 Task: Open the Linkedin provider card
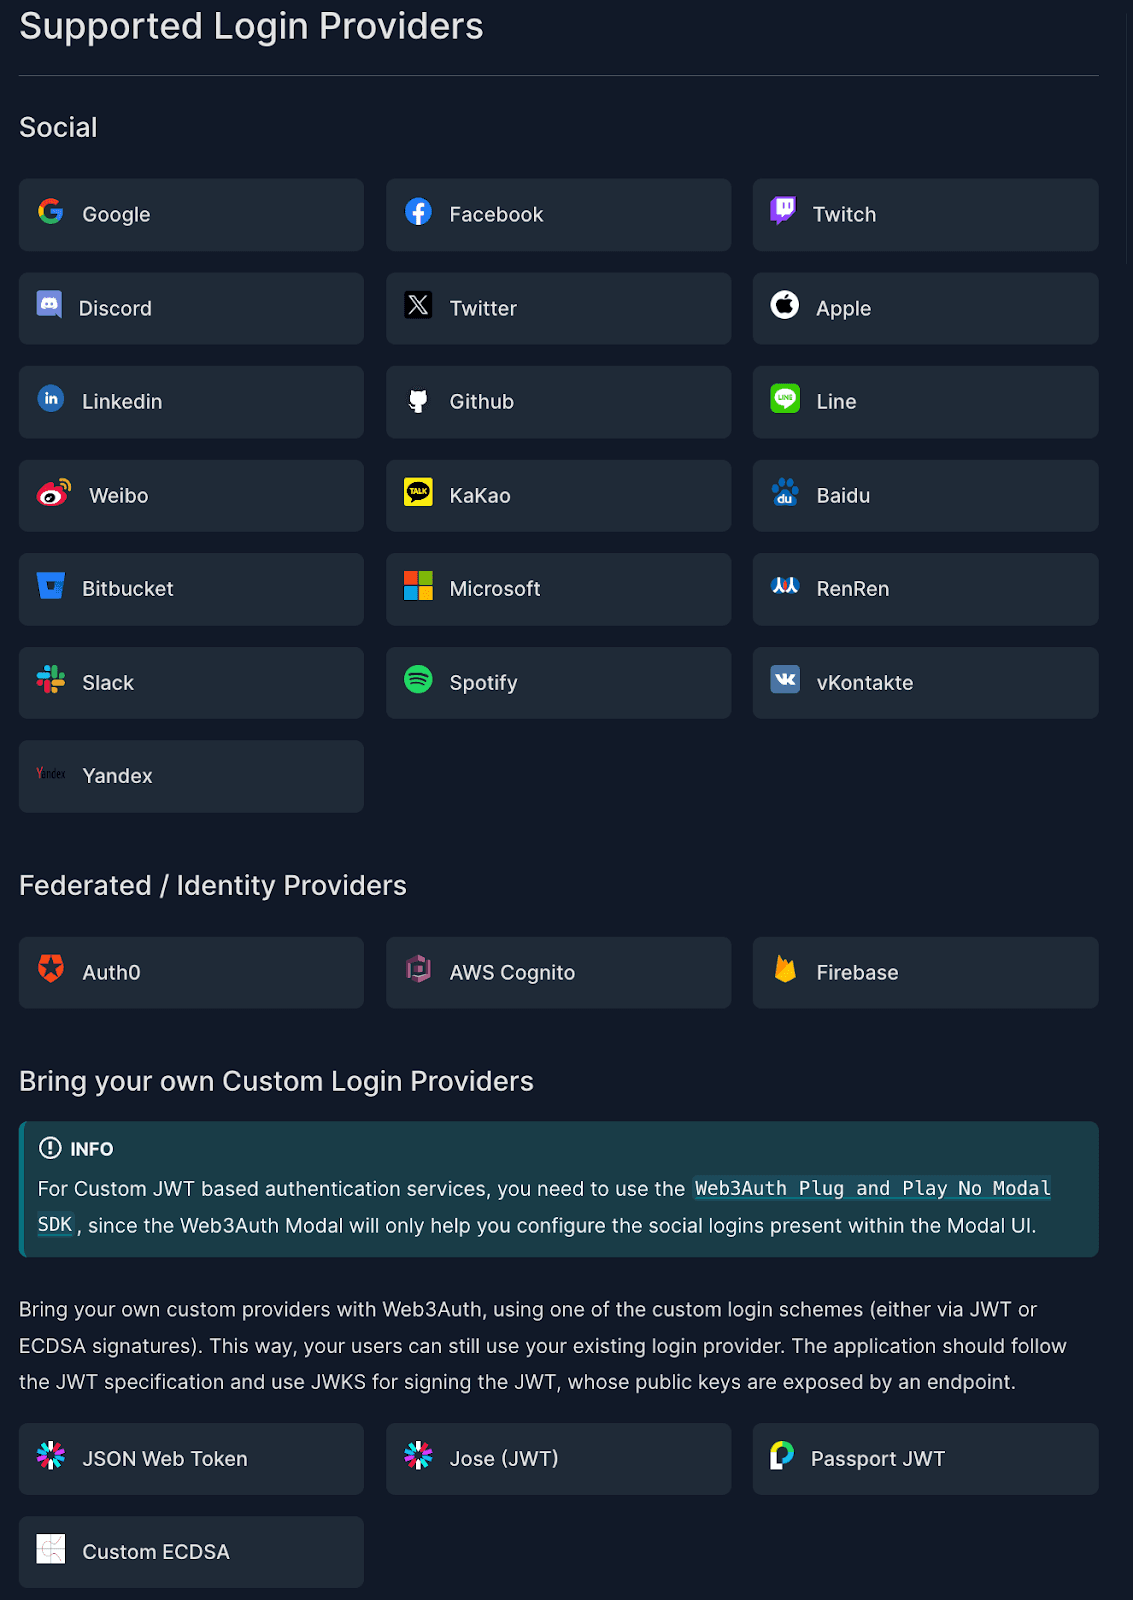point(191,402)
